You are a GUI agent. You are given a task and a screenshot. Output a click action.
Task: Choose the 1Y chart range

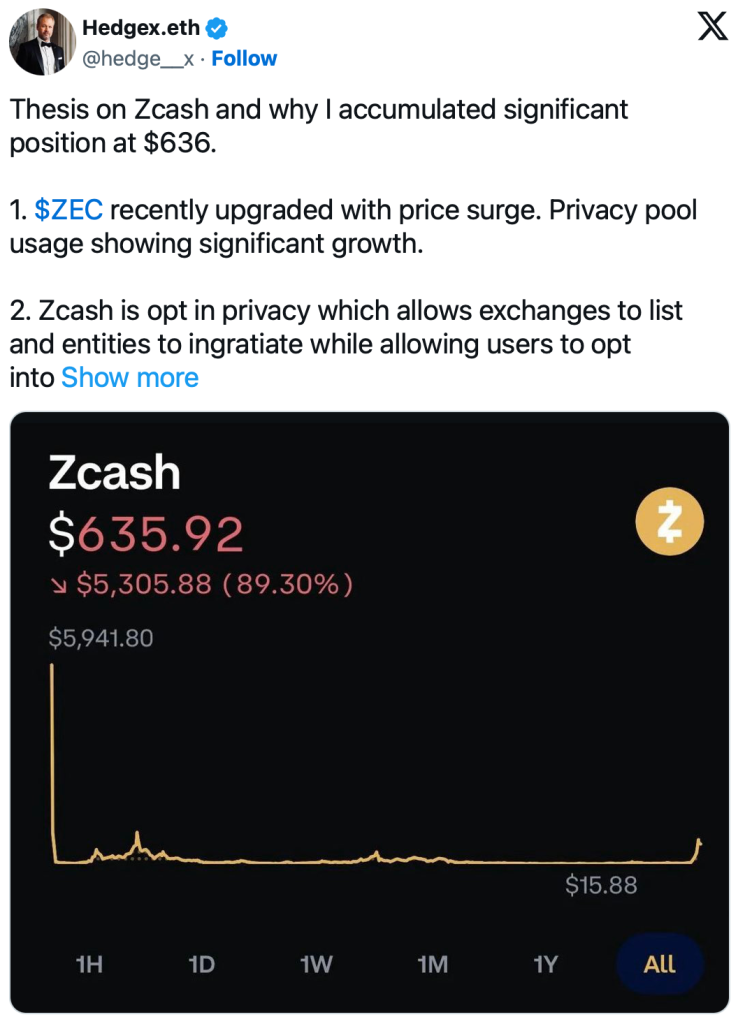click(545, 965)
